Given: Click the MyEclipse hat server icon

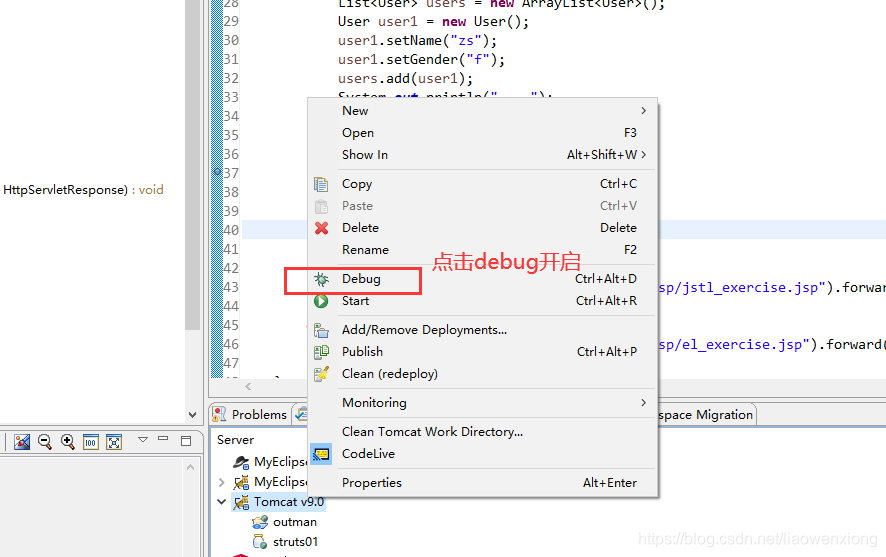Looking at the screenshot, I should 241,462.
